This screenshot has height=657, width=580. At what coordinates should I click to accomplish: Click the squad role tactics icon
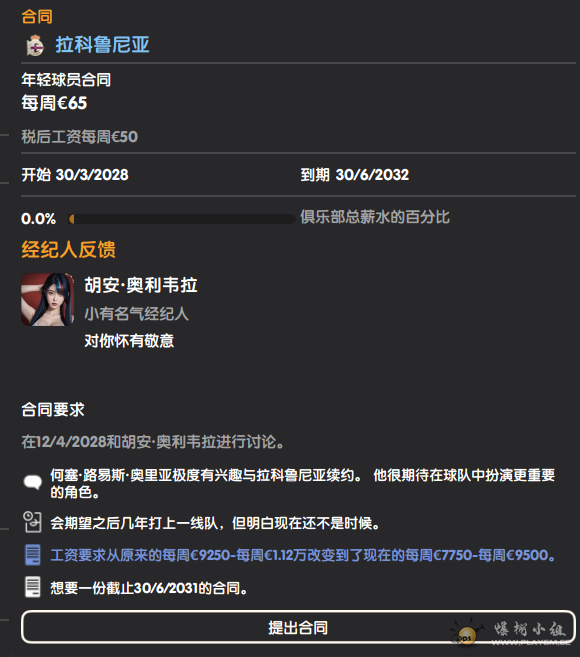point(33,522)
